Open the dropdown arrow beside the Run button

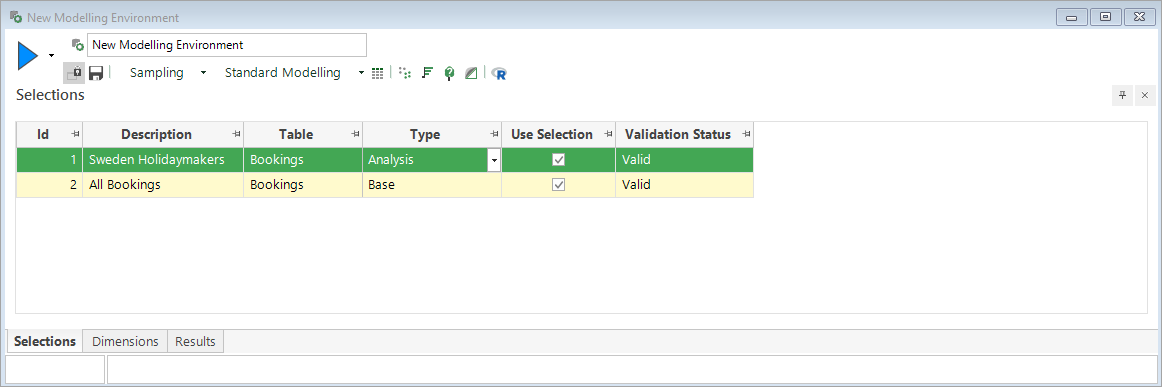click(51, 56)
